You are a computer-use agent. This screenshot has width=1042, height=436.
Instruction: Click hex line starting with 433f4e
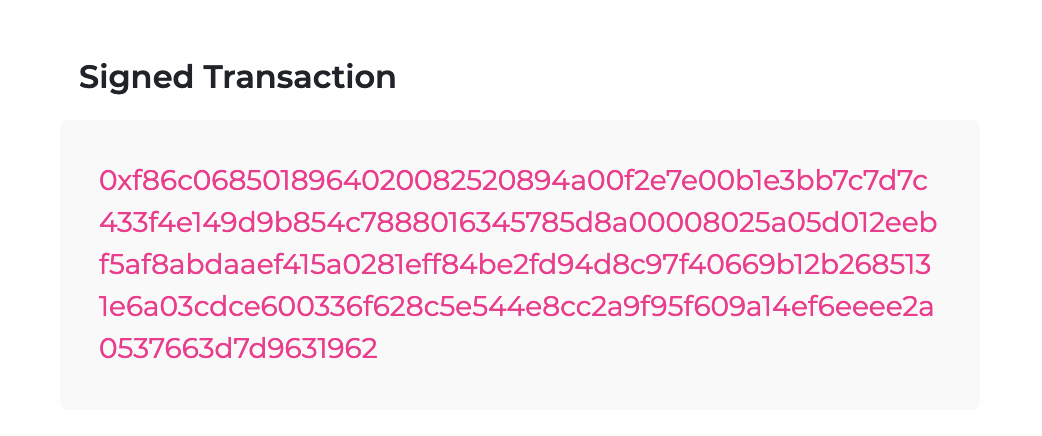point(518,223)
